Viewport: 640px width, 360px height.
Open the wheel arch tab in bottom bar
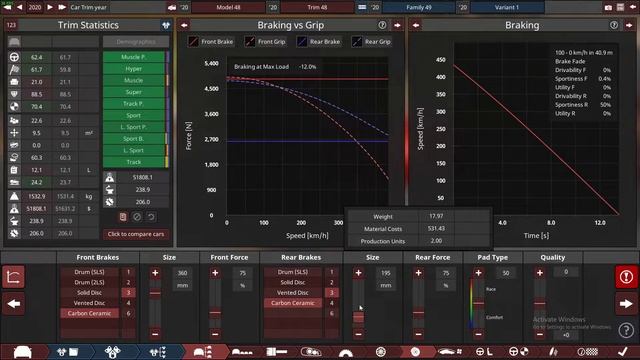[345, 352]
